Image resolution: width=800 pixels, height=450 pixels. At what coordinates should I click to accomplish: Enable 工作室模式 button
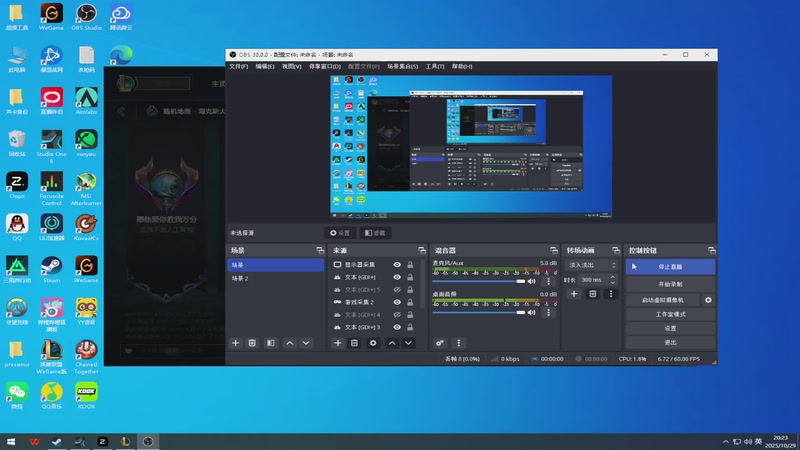[x=670, y=314]
